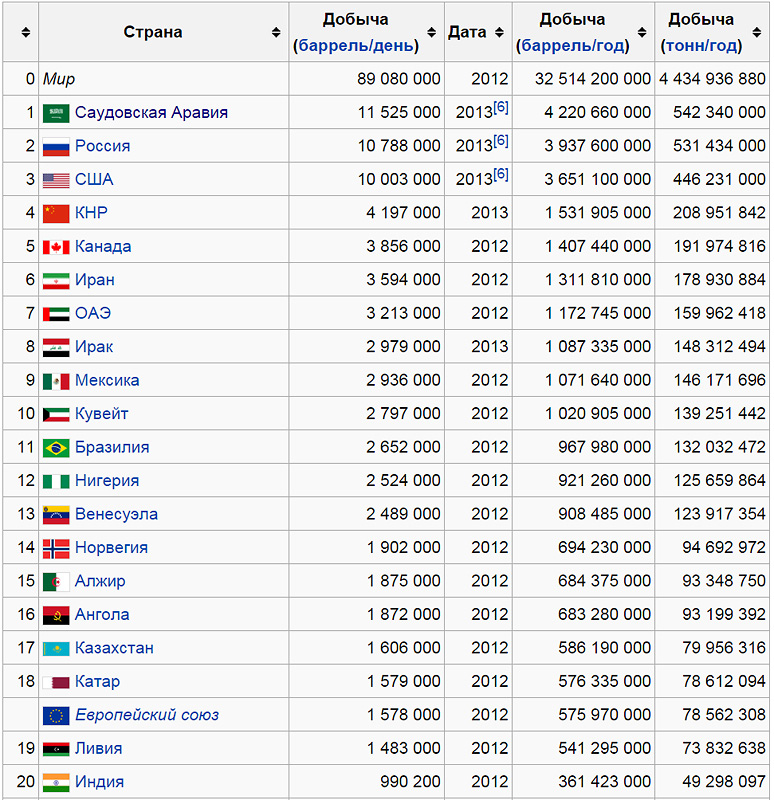Click the Saudi Arabia flag icon
This screenshot has width=774, height=800.
(56, 112)
